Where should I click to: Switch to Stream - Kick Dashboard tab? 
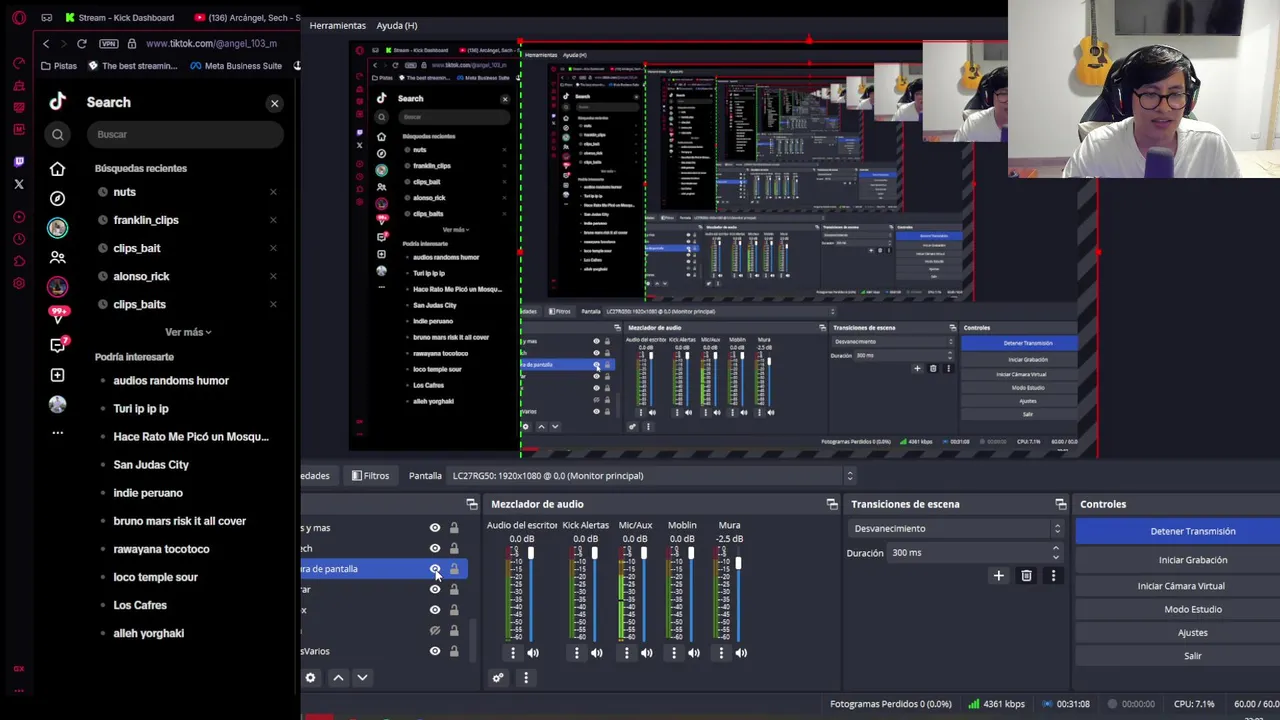120,17
